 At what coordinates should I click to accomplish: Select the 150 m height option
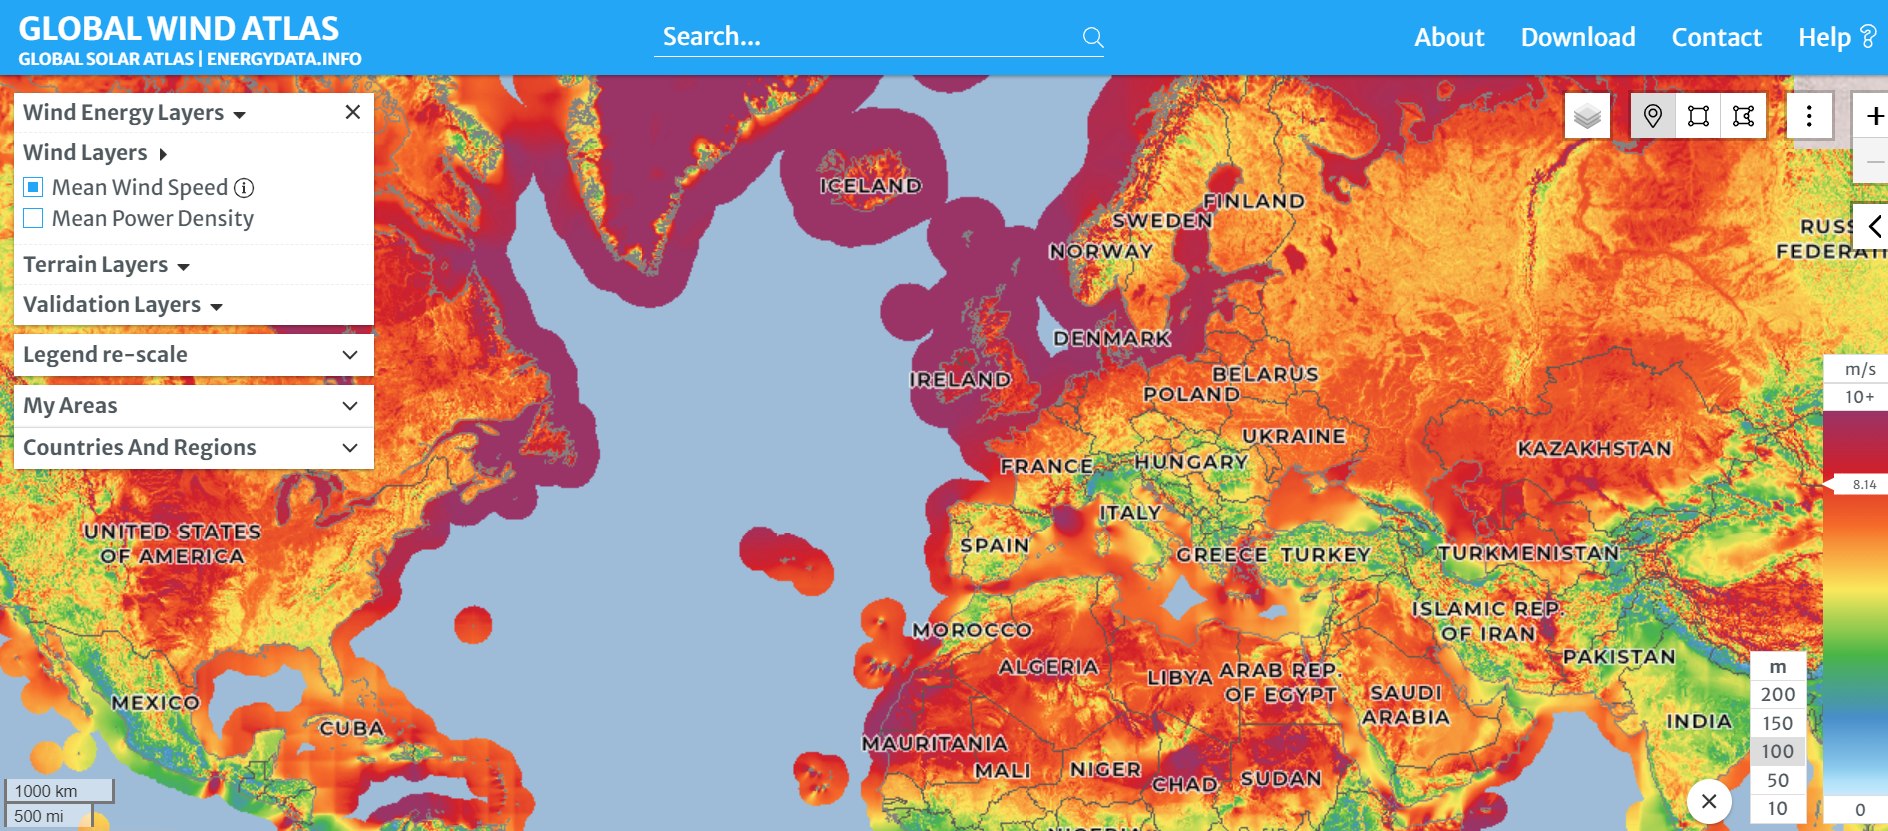[1777, 723]
